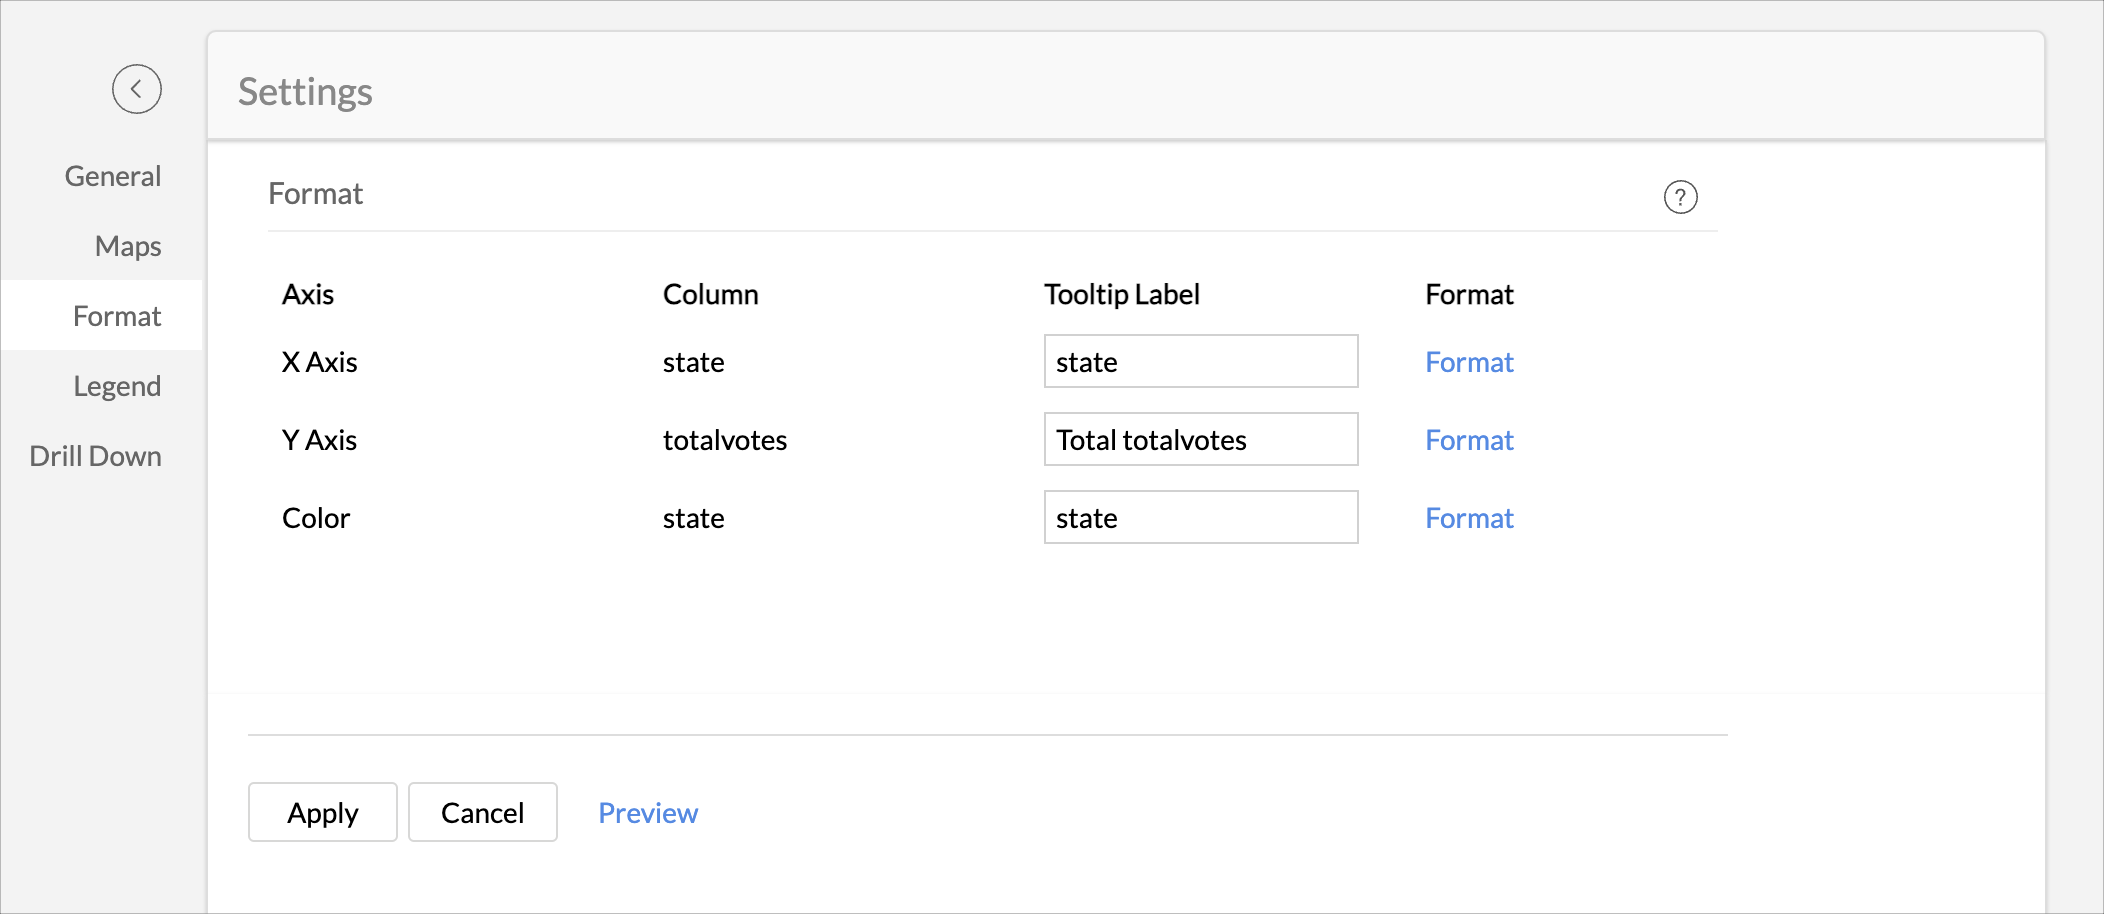
Task: Go to the Legend settings tab
Action: coord(116,386)
